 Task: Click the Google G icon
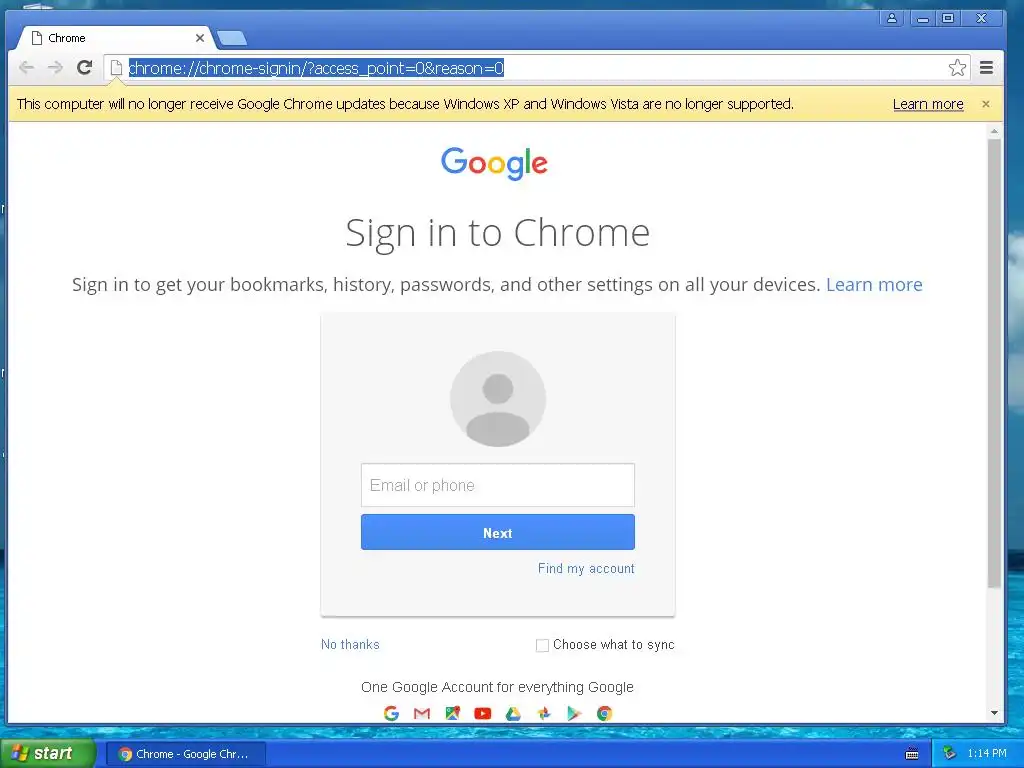click(x=391, y=713)
